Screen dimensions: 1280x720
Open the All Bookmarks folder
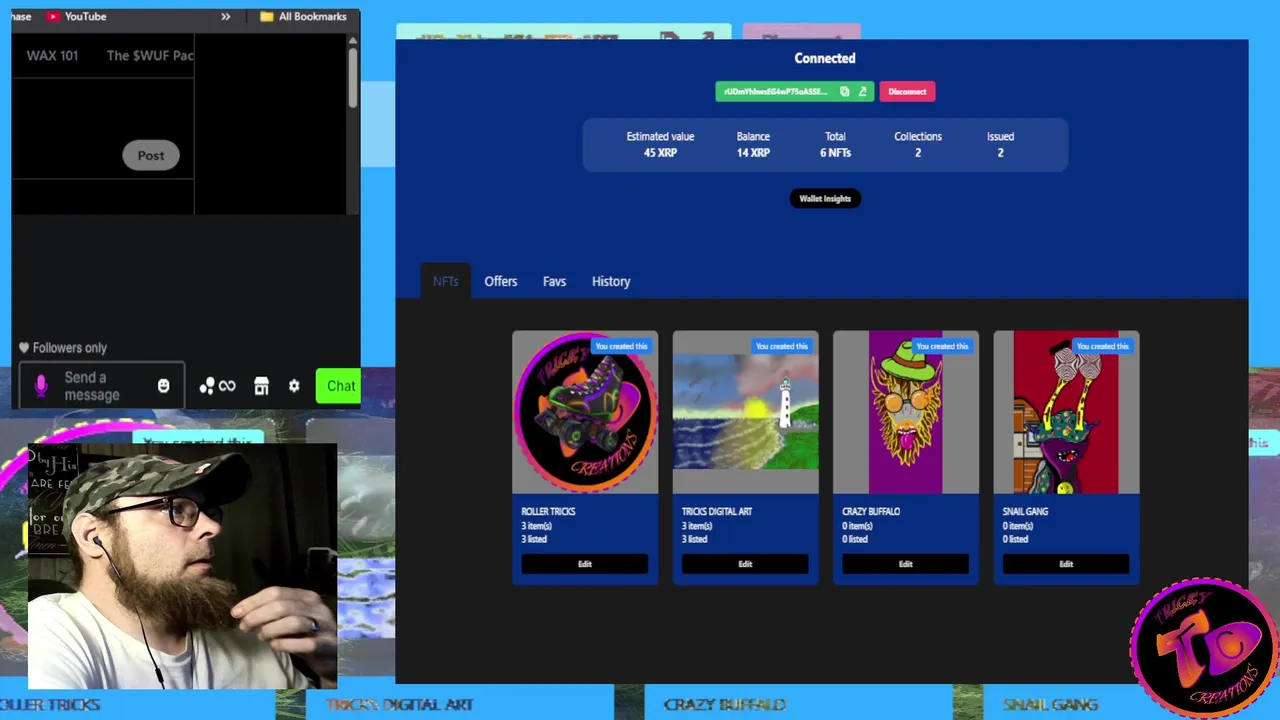click(x=303, y=16)
